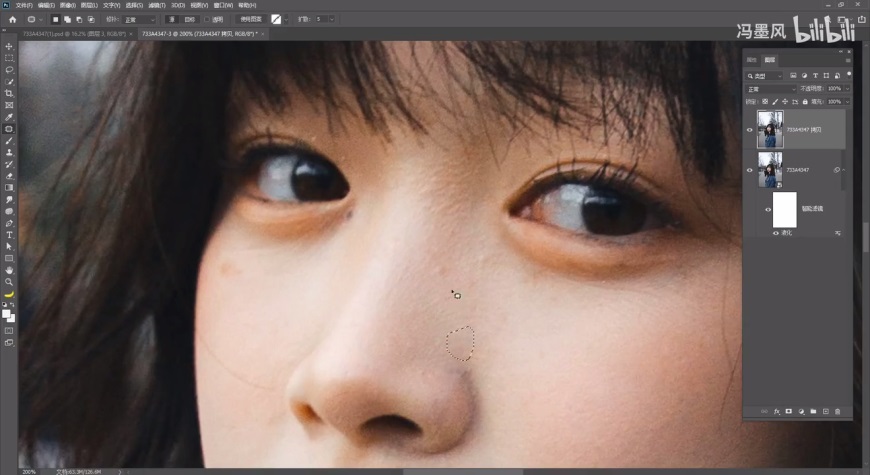Filter layers by type layer icon
The height and width of the screenshot is (475, 870).
[815, 75]
